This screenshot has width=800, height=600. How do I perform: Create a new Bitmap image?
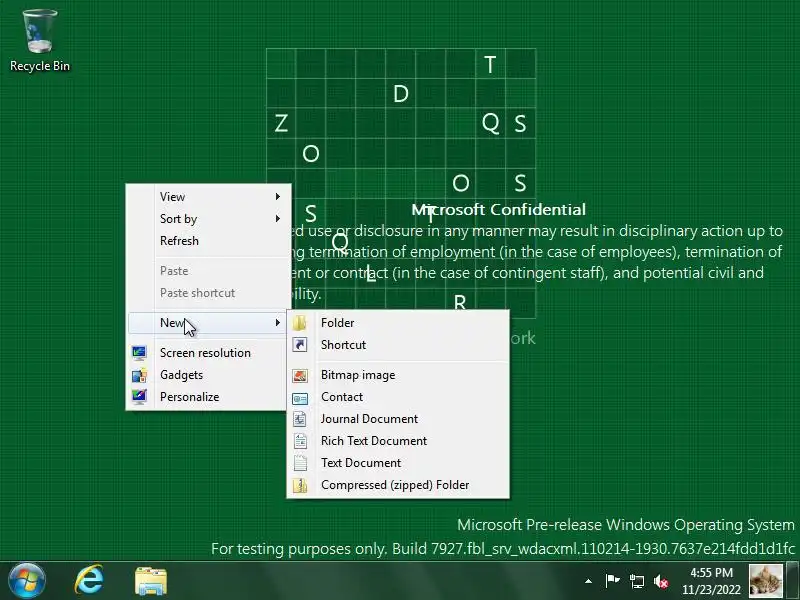[x=398, y=375]
